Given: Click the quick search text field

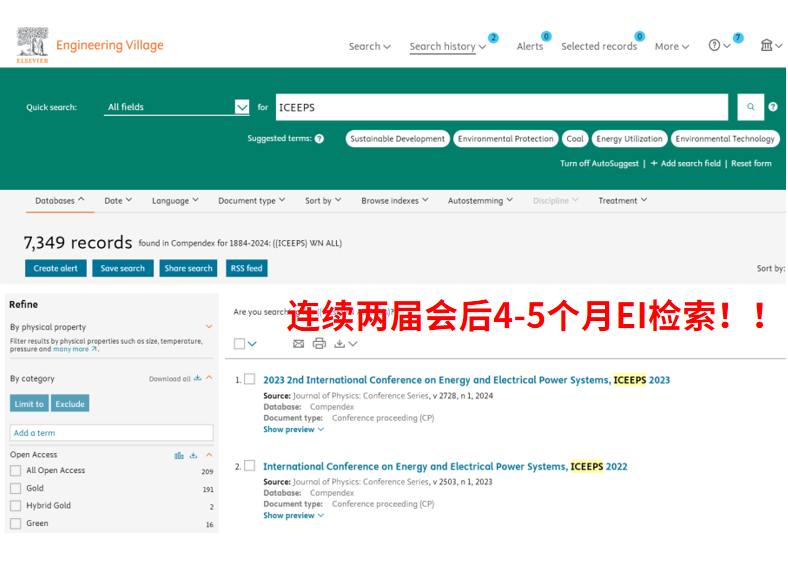Looking at the screenshot, I should (x=502, y=107).
